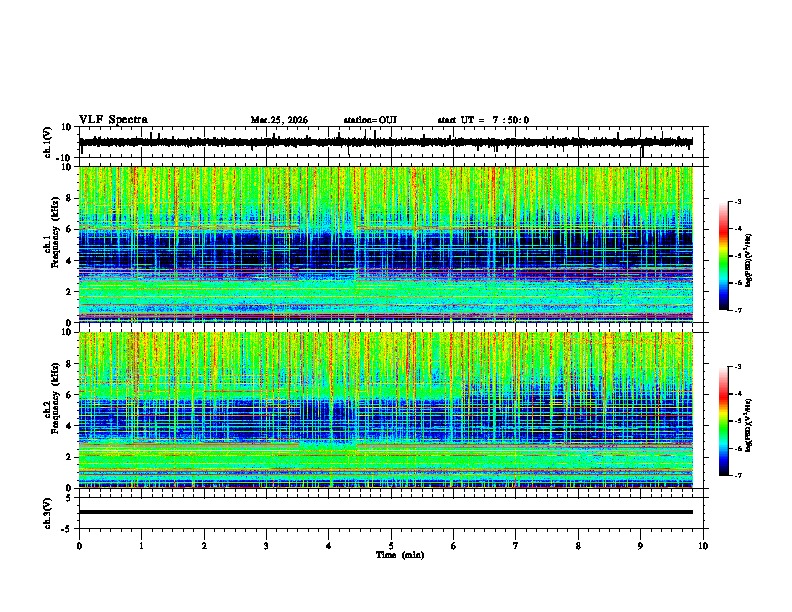Click the ch.2 color scale log(PSD) label
Viewport: 792px width, 612px height.
click(x=749, y=425)
